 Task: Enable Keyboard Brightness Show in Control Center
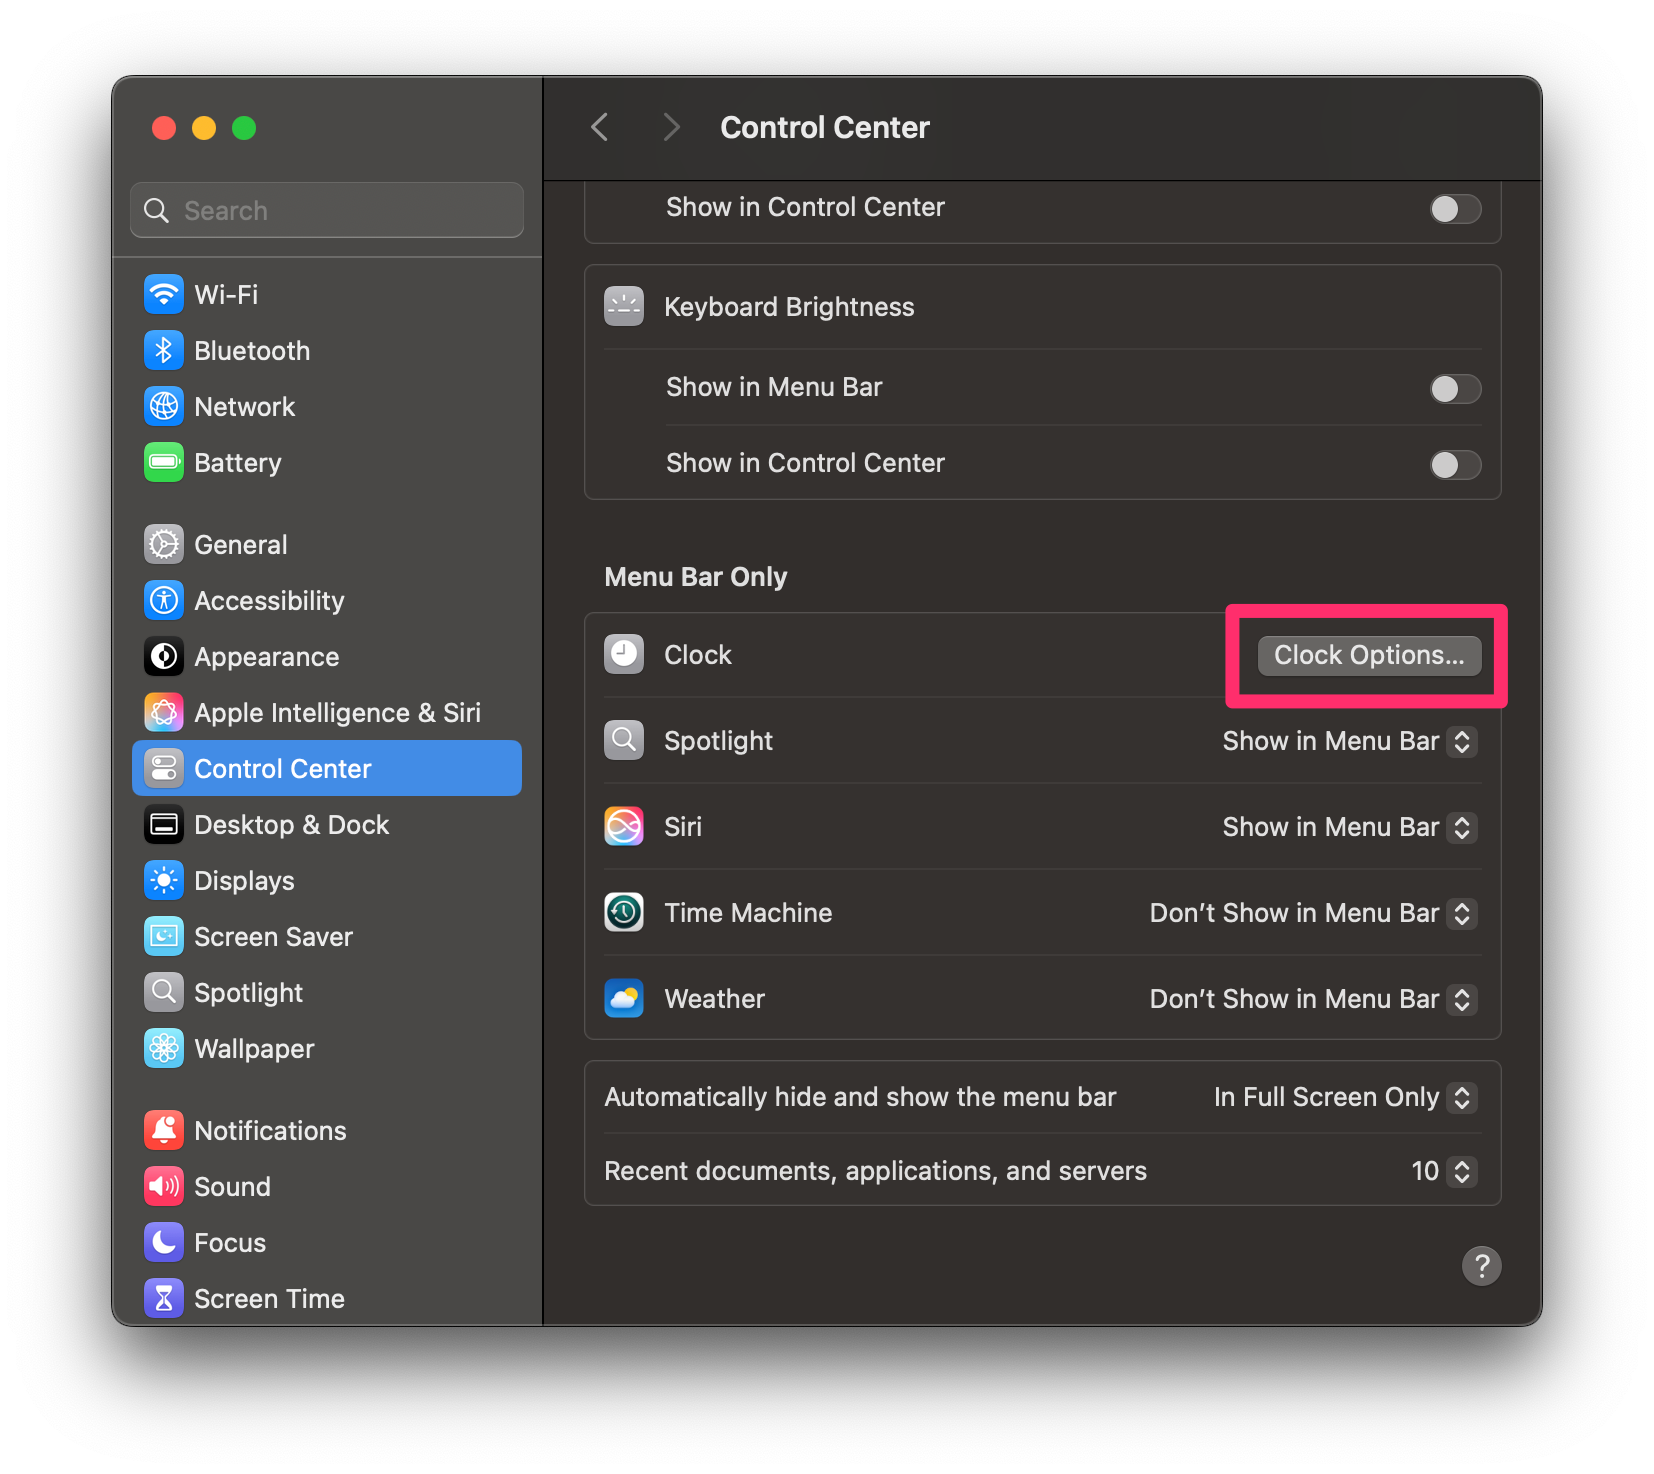1455,464
